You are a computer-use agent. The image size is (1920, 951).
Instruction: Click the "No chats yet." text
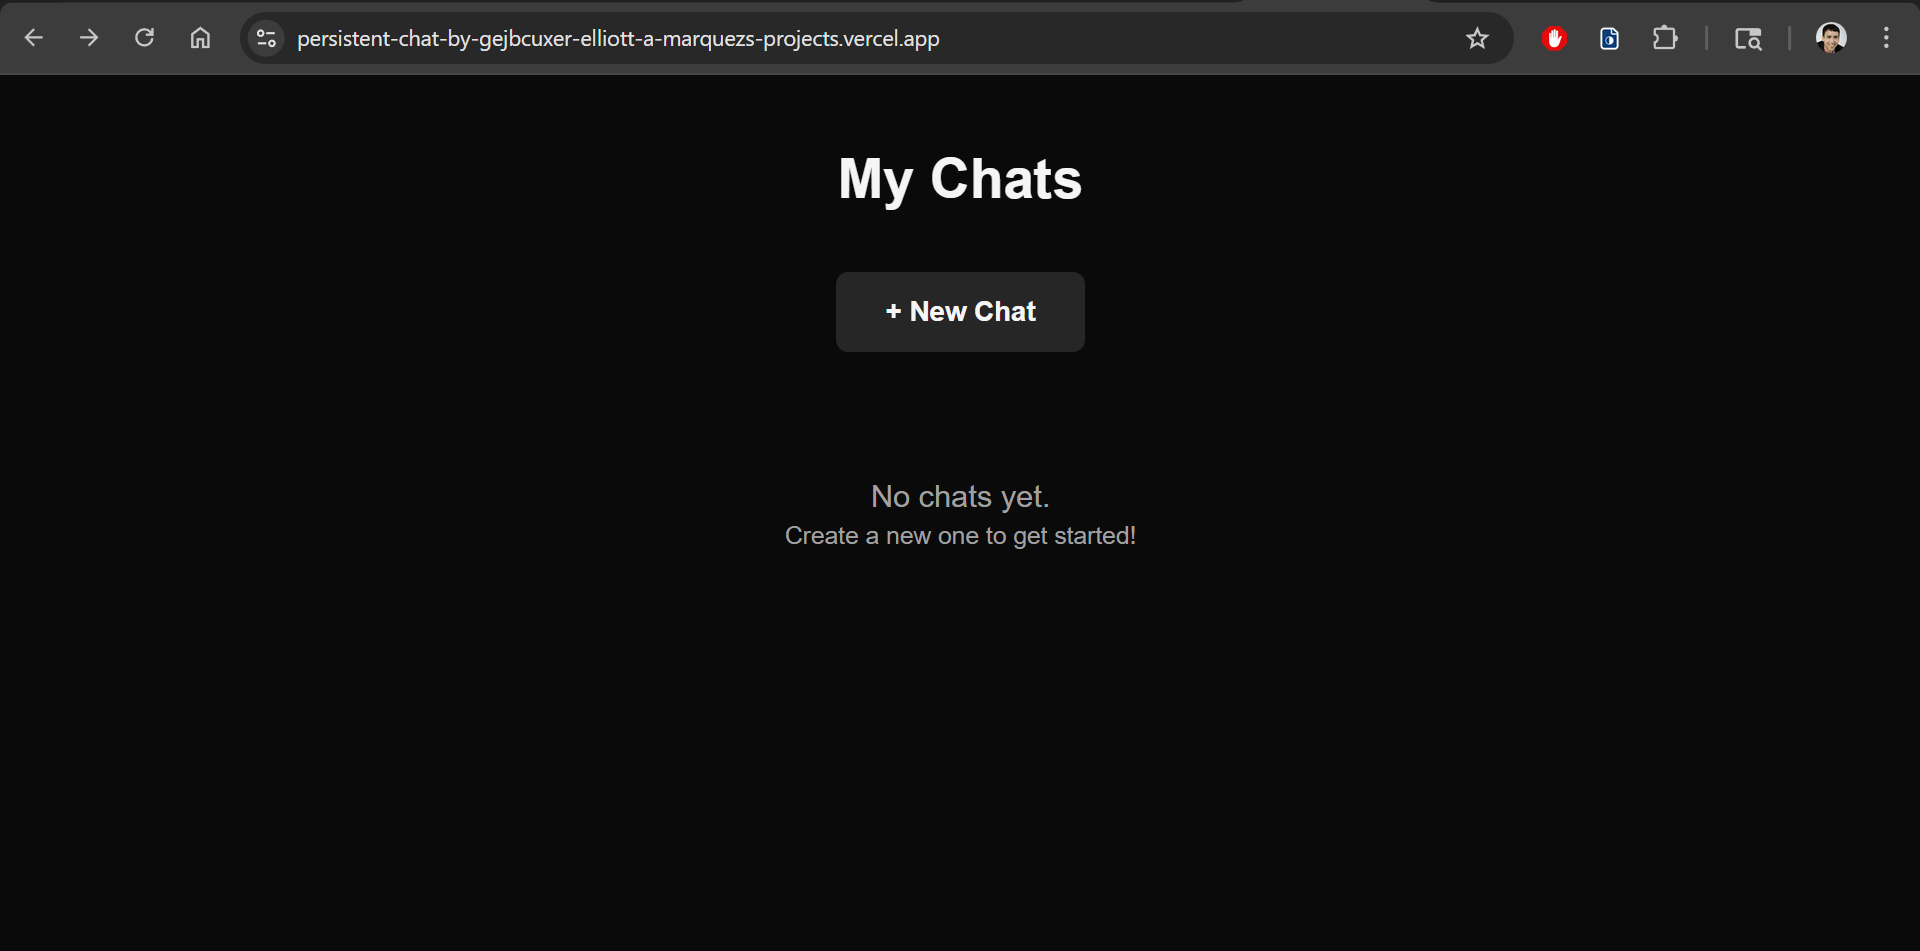(x=960, y=497)
